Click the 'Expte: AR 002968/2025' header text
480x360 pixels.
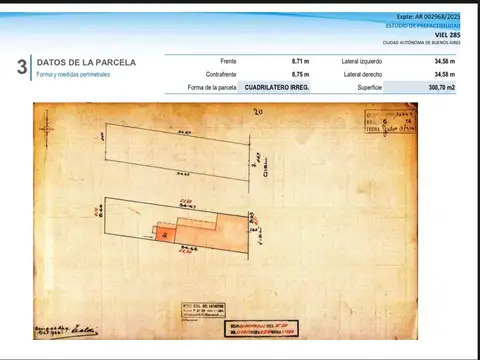coord(428,16)
